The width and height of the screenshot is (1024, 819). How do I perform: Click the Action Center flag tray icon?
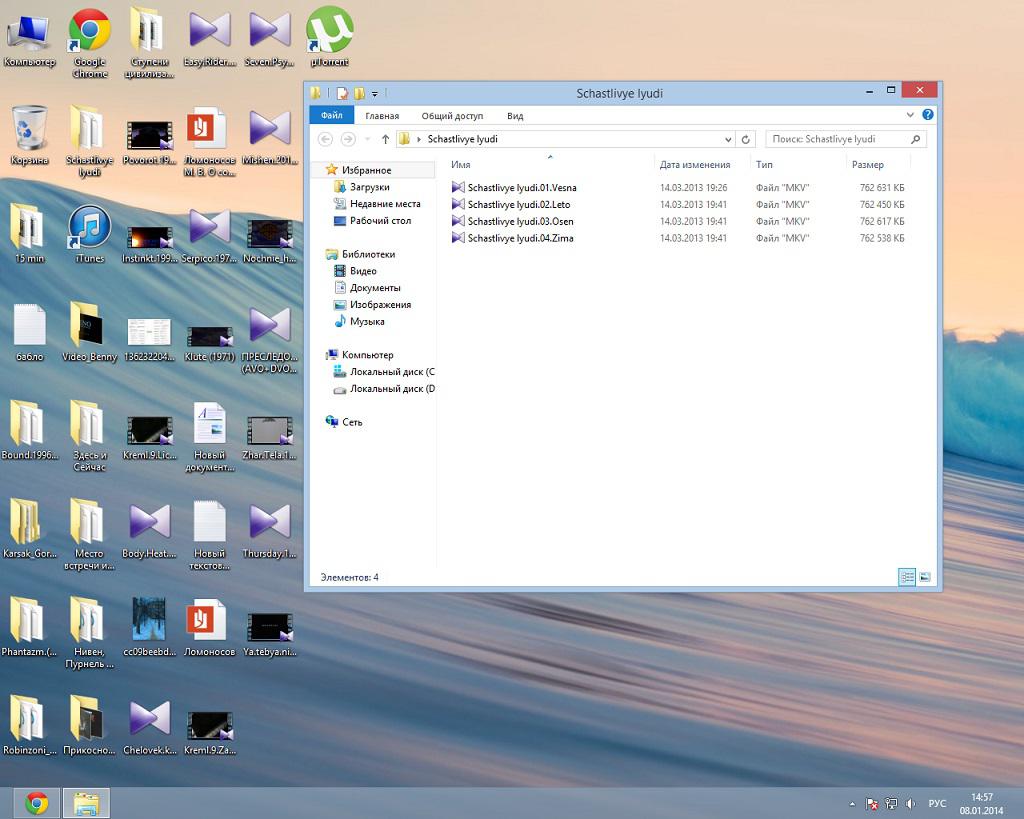[872, 803]
